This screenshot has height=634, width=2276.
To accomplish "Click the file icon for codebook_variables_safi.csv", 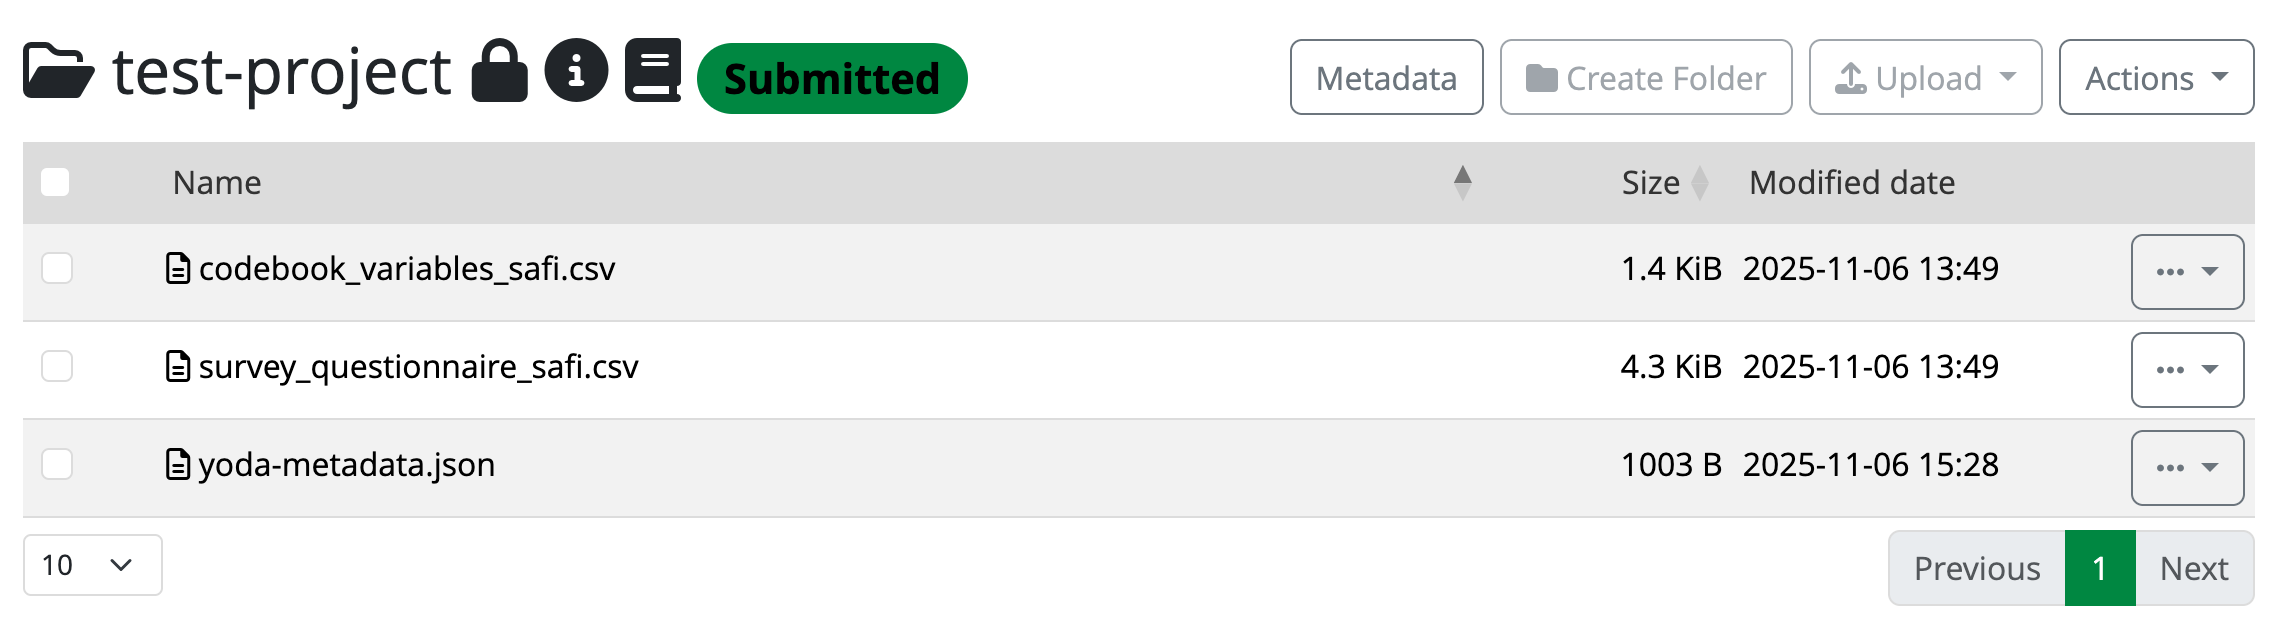I will 176,268.
